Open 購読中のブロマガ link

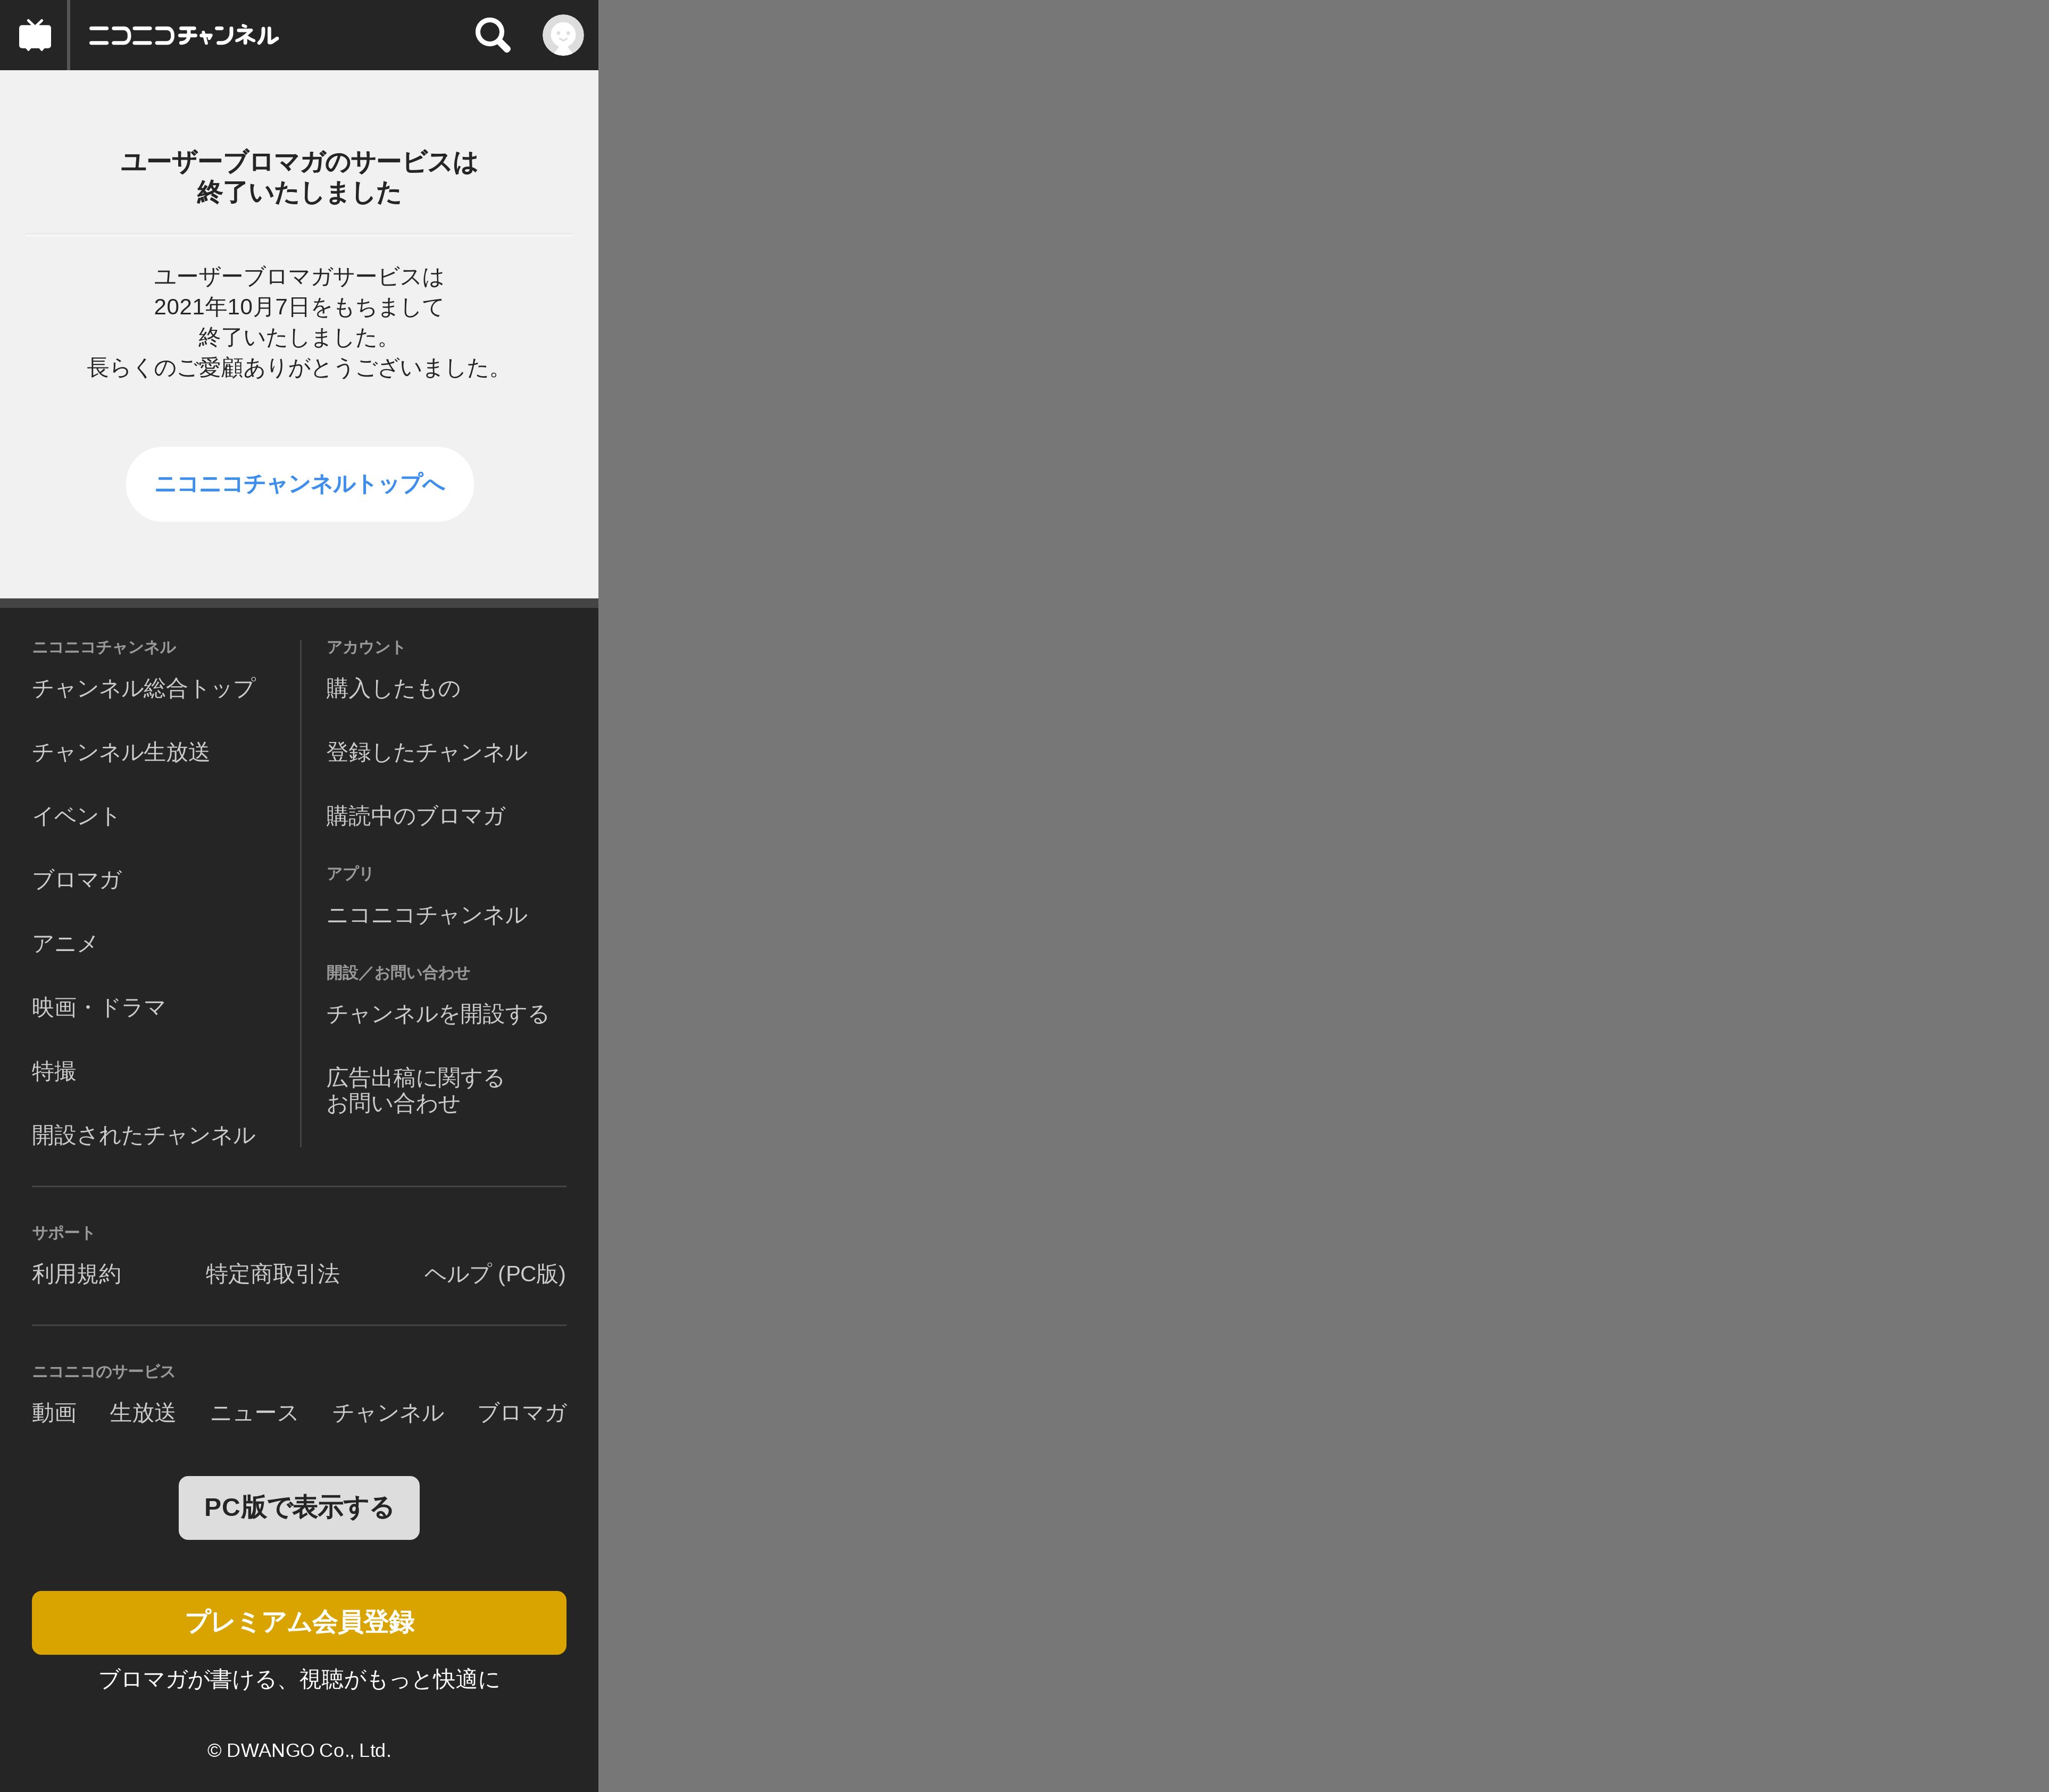[x=415, y=817]
